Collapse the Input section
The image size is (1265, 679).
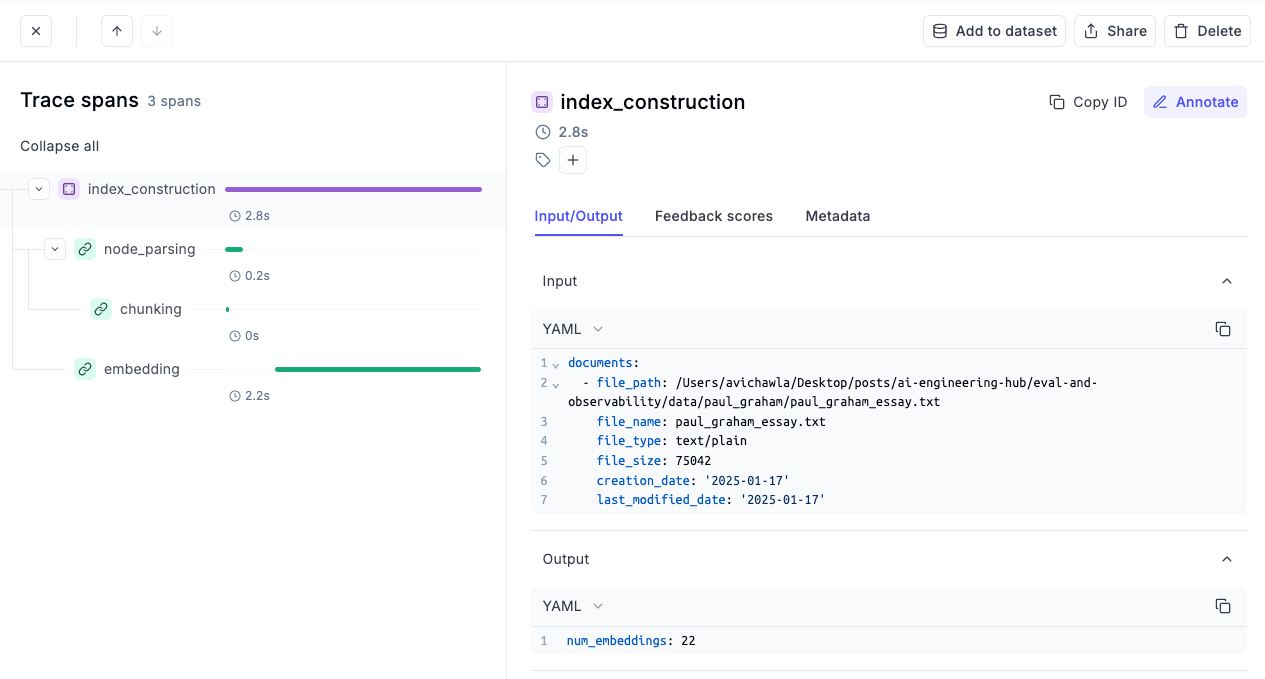(1227, 281)
